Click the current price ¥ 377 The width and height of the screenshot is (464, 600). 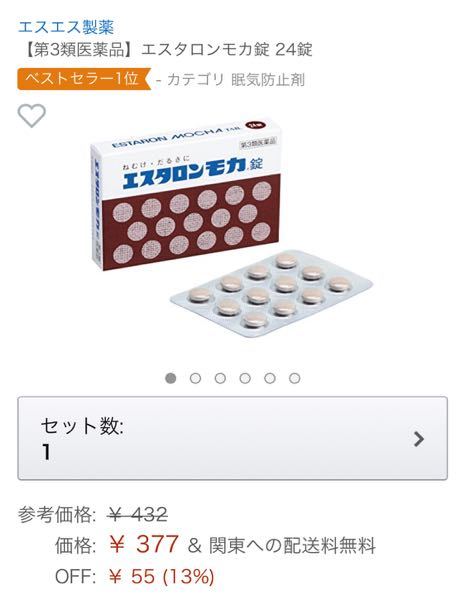click(143, 544)
